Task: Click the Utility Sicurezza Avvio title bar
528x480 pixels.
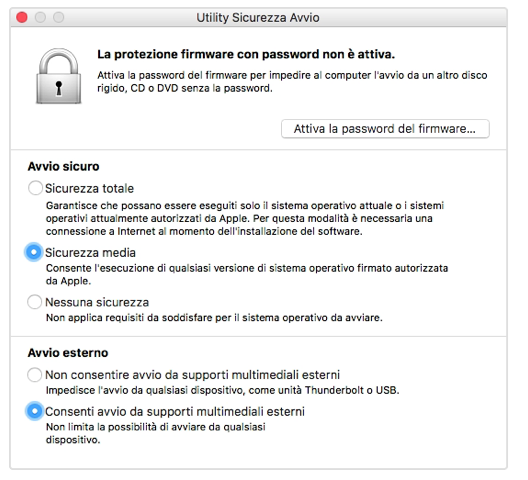Action: [258, 18]
